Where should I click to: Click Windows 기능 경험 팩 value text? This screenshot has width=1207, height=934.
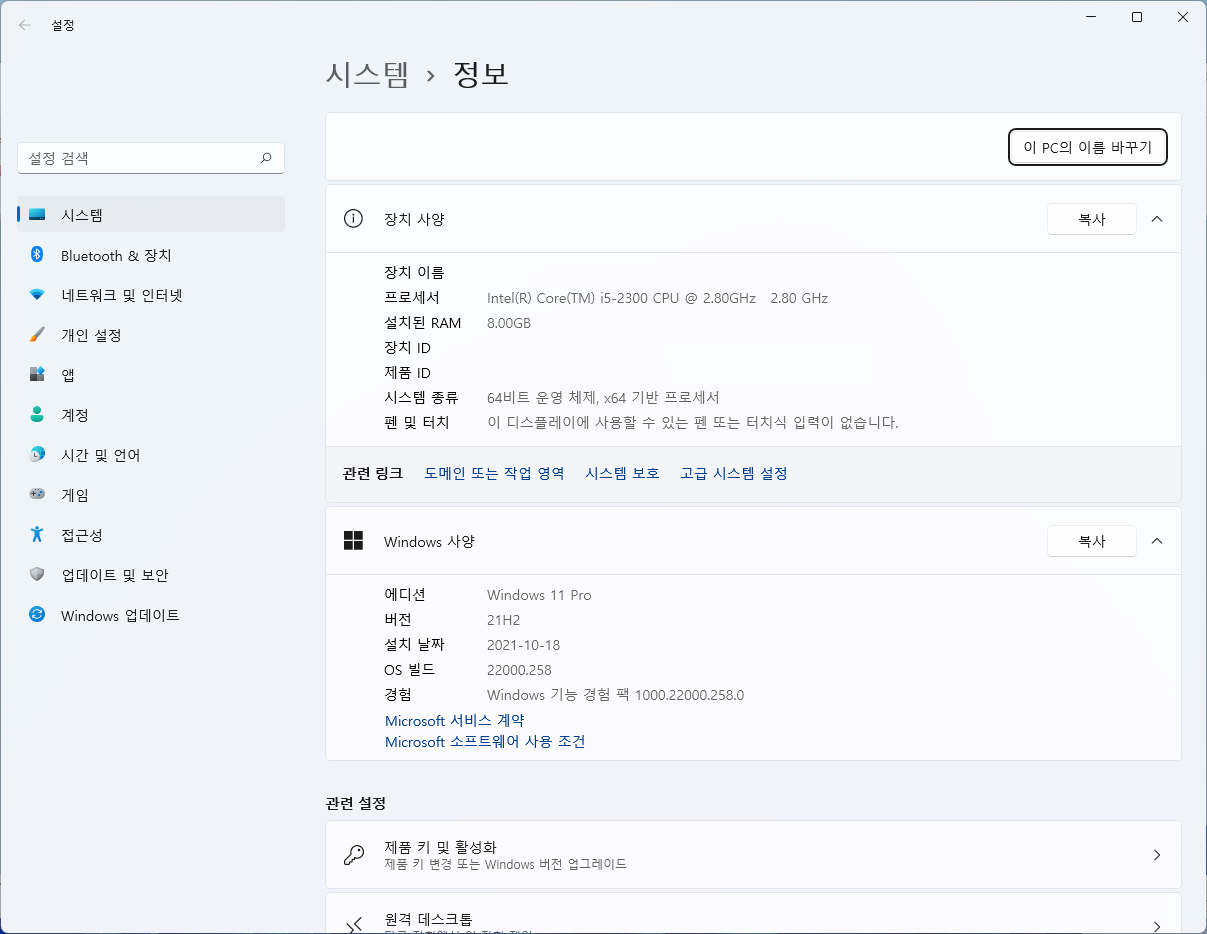[616, 695]
